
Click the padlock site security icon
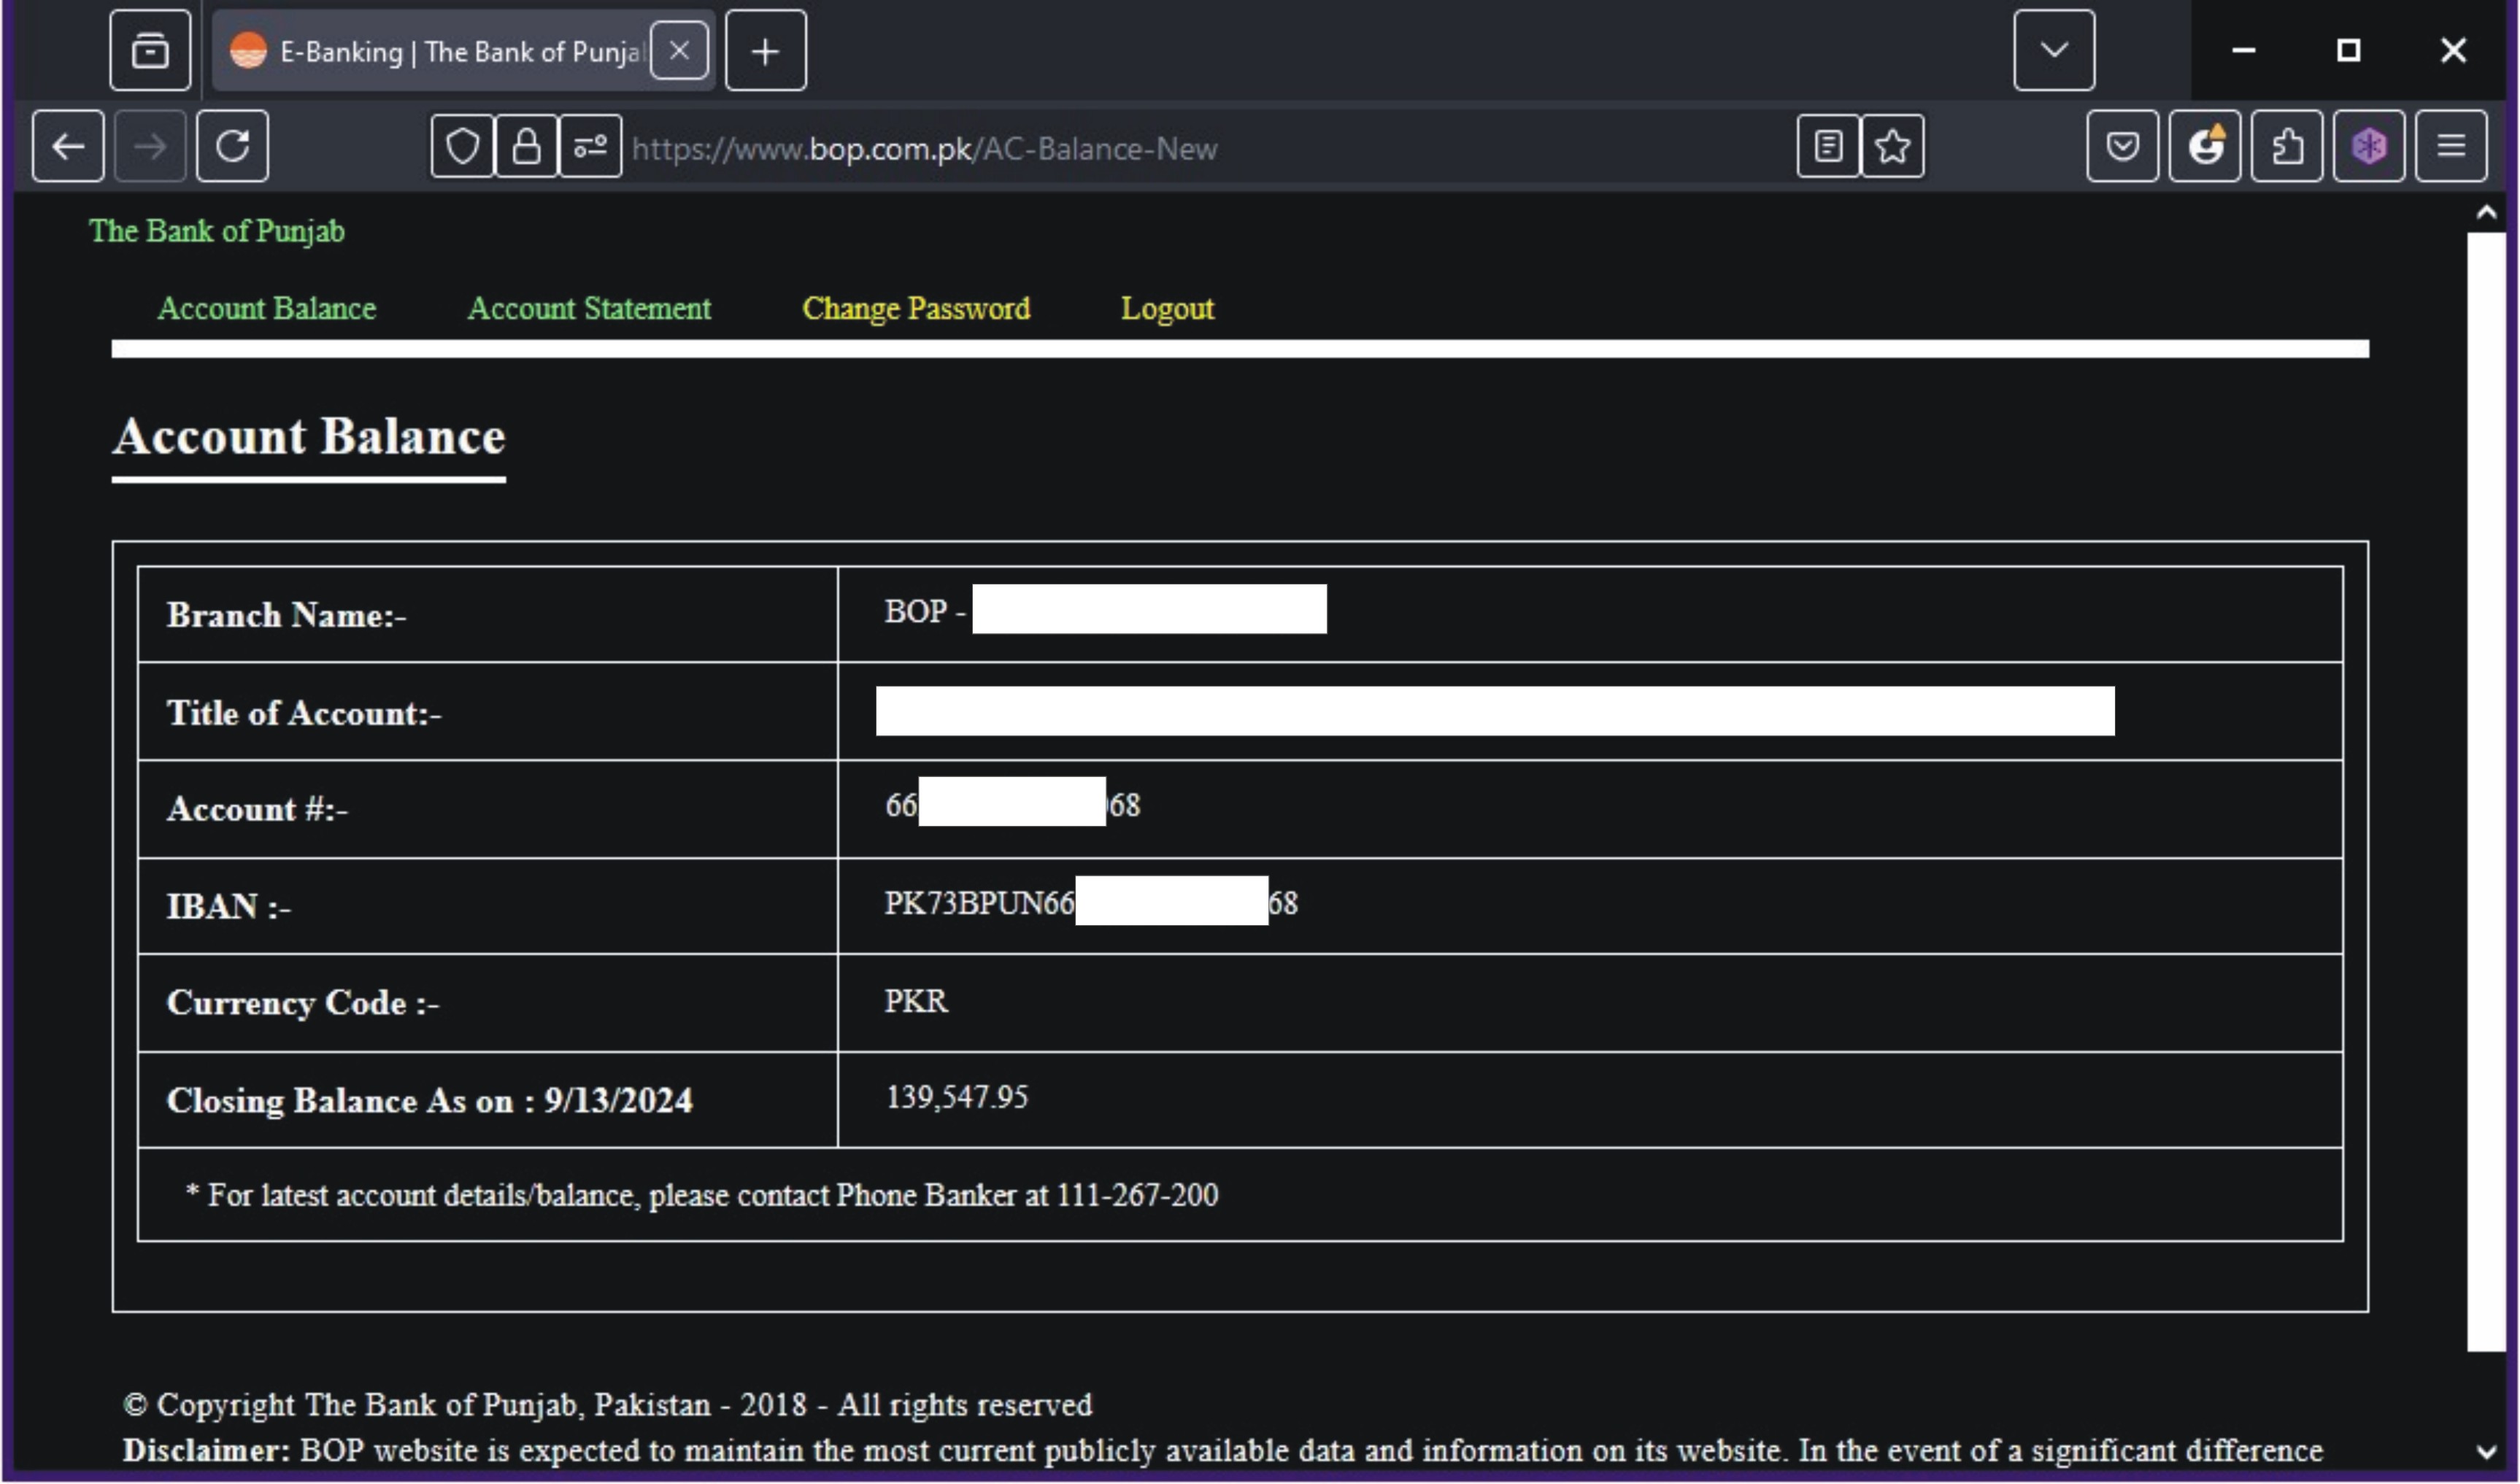(x=526, y=147)
